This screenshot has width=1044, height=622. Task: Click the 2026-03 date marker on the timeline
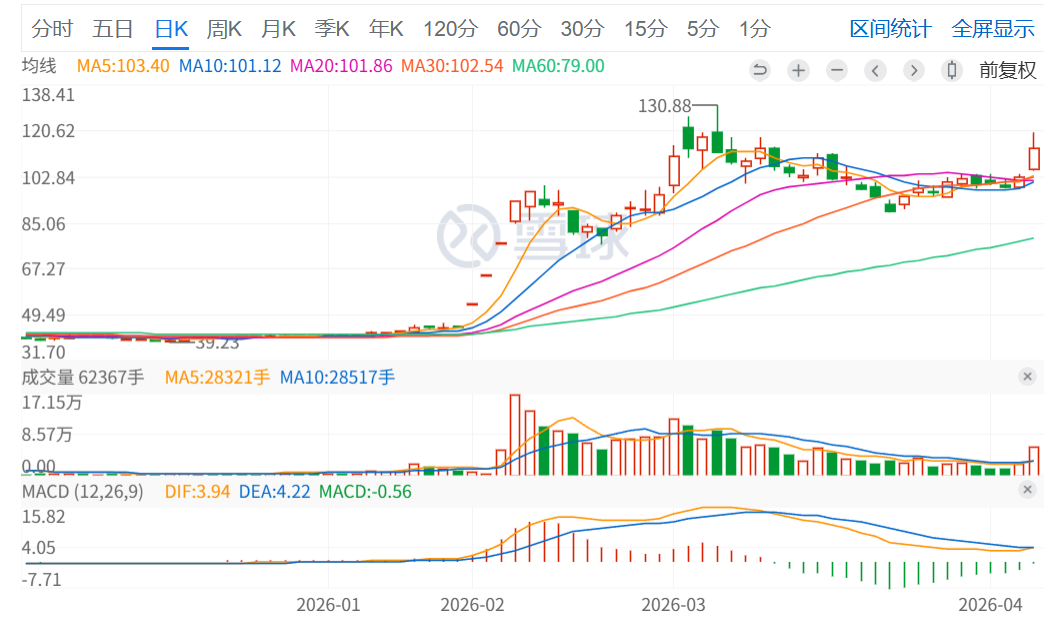coord(673,605)
